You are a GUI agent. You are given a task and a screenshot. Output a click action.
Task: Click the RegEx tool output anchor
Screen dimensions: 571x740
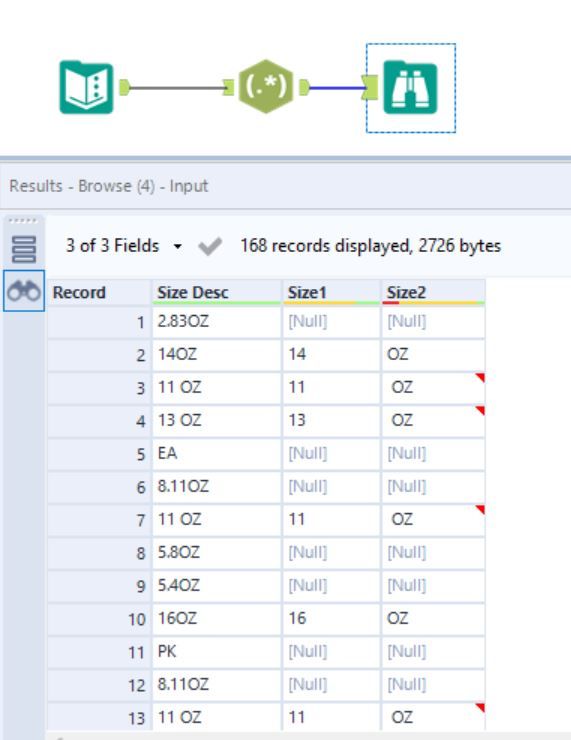(x=304, y=87)
